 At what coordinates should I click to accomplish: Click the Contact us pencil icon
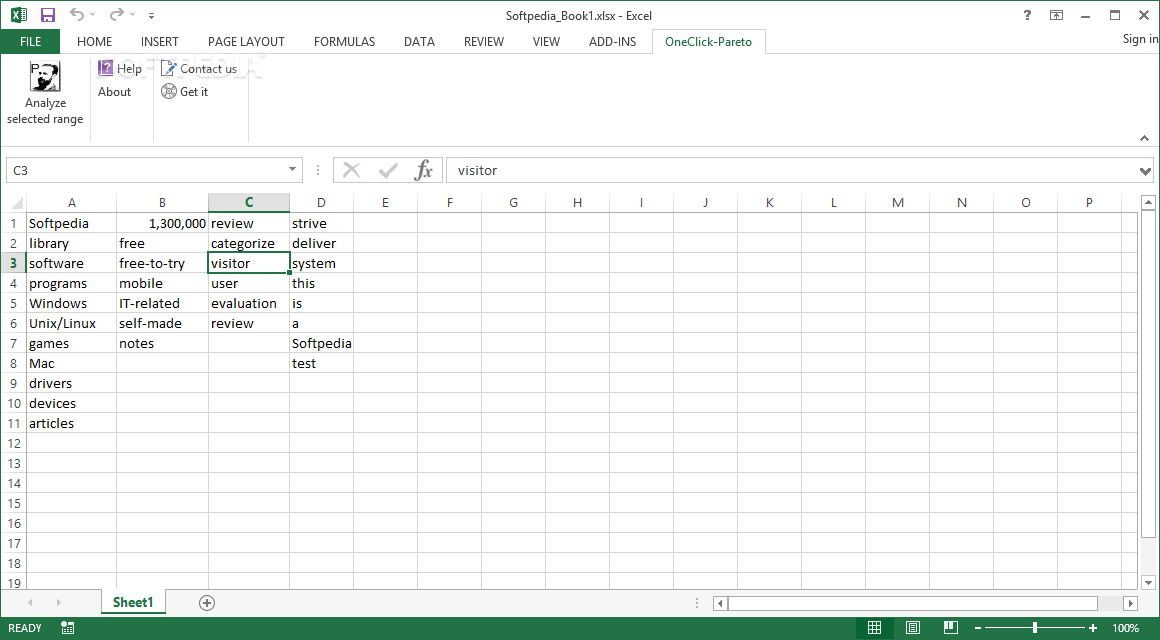tap(169, 68)
